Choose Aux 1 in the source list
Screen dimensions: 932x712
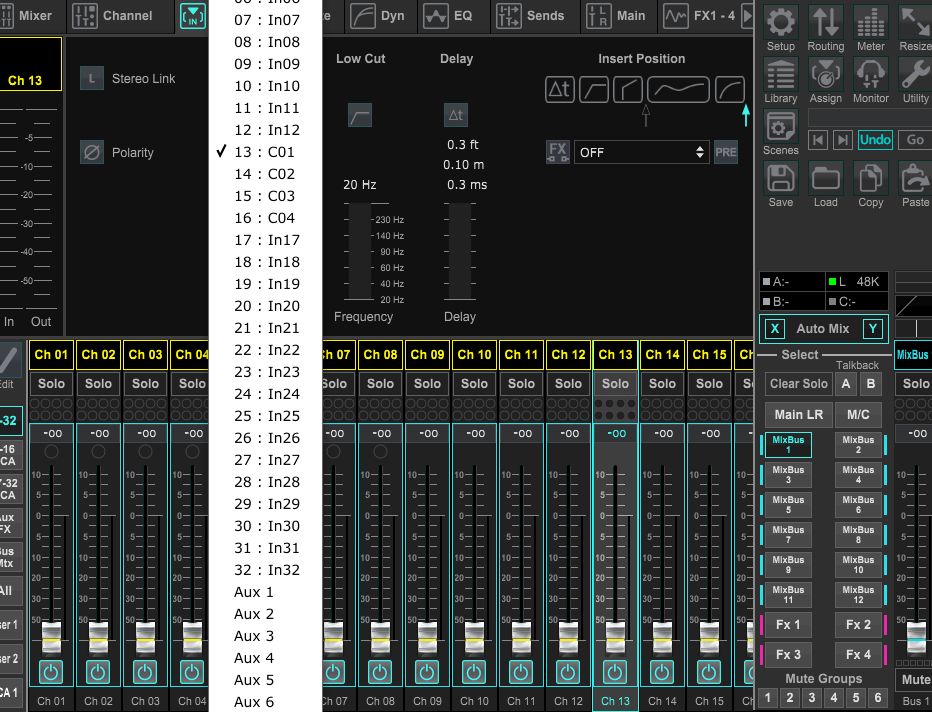254,592
